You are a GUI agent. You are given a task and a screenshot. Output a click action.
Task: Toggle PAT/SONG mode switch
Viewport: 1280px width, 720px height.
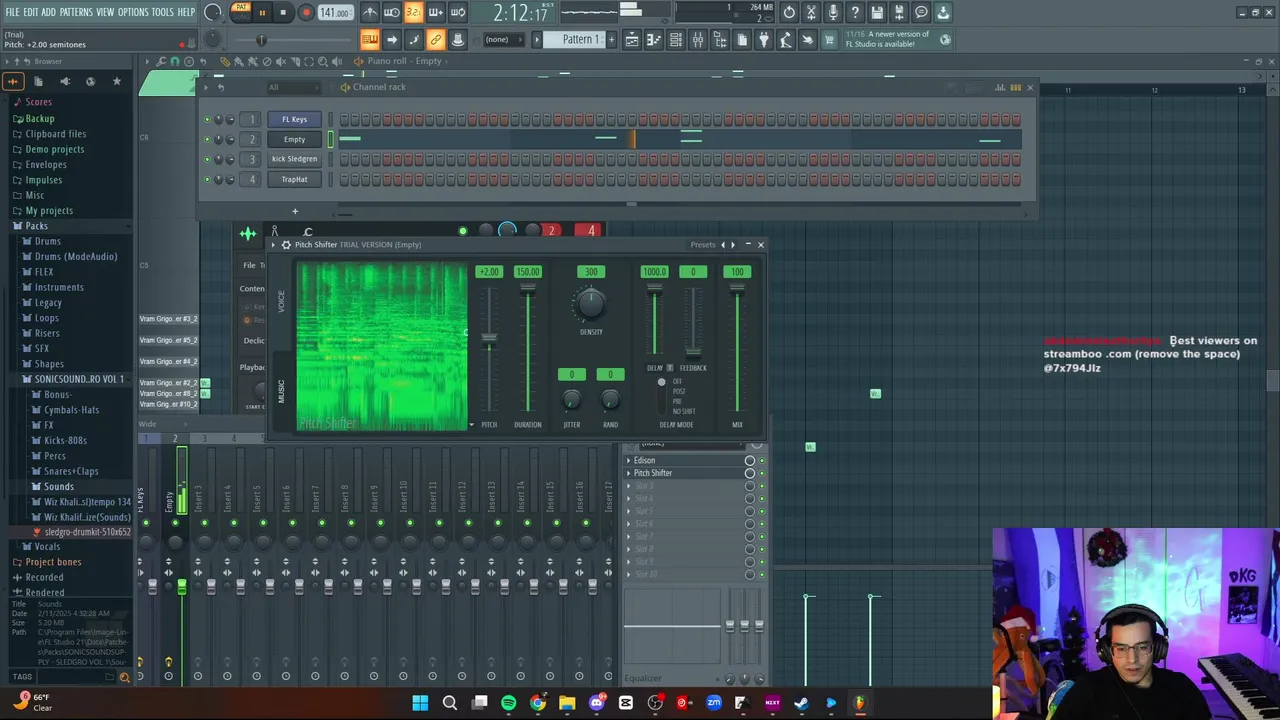pyautogui.click(x=241, y=12)
